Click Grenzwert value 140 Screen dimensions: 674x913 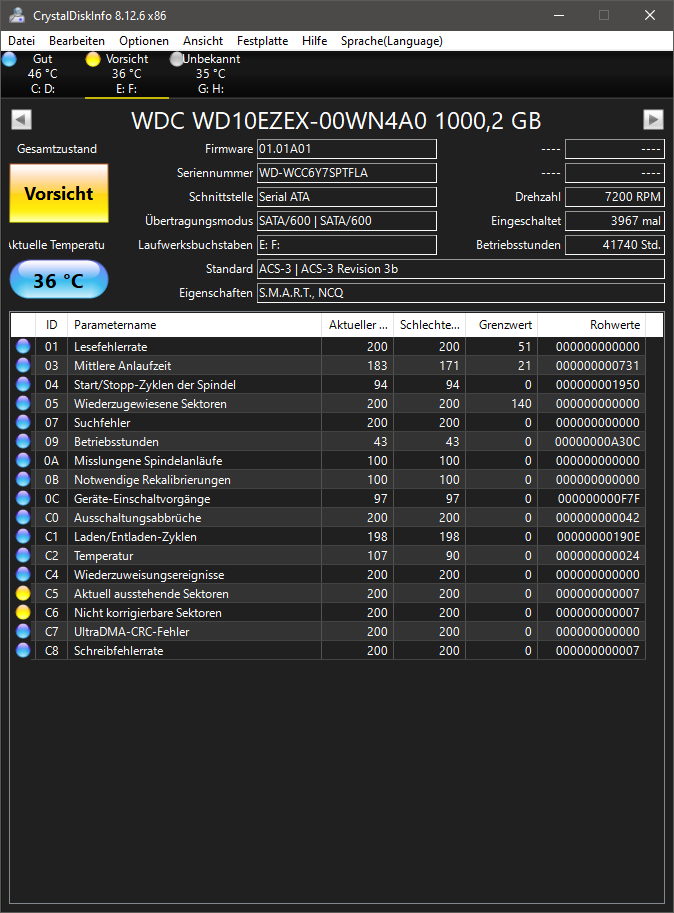click(x=521, y=404)
